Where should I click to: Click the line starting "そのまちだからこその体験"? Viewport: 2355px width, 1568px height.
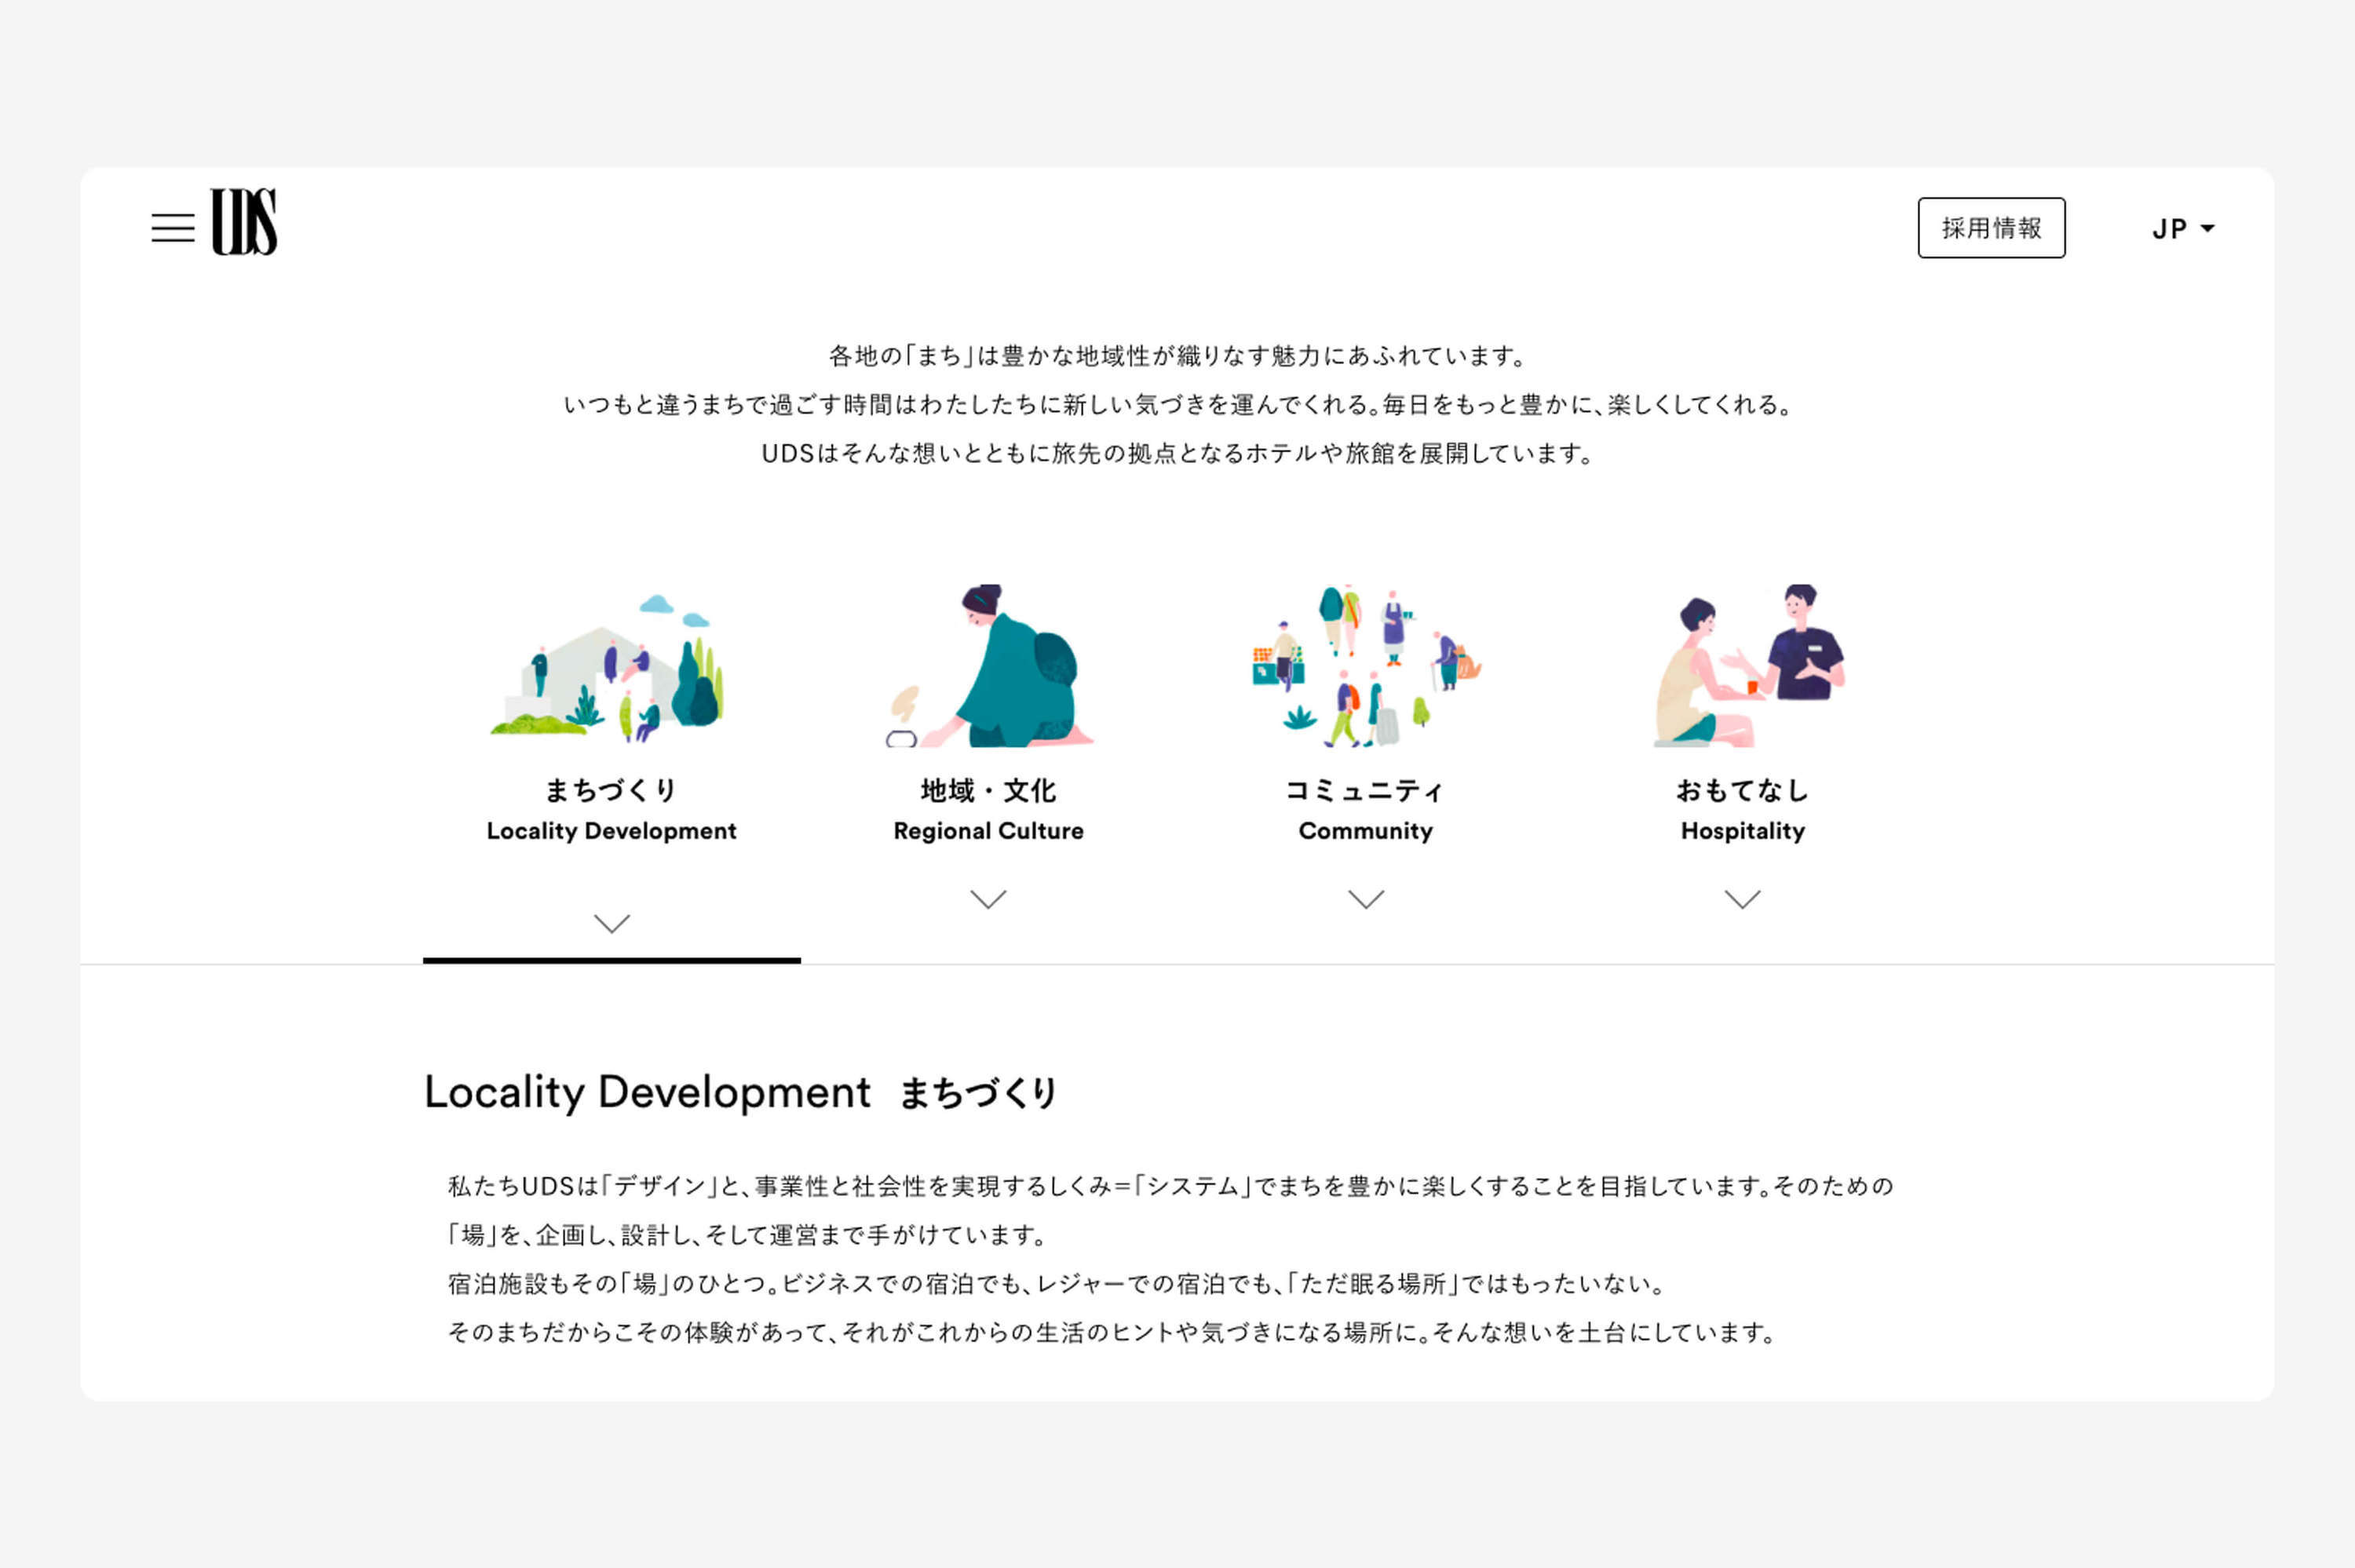[x=1112, y=1333]
